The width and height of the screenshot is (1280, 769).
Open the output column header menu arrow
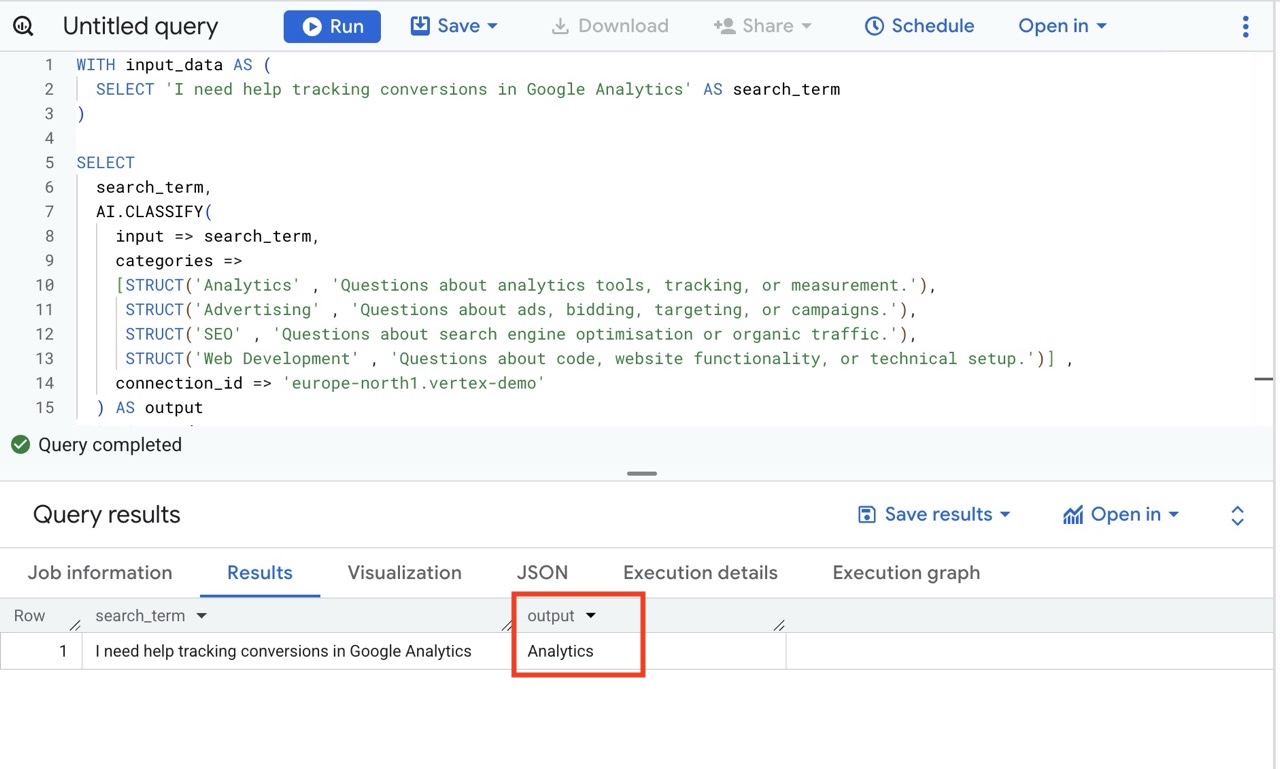(591, 616)
